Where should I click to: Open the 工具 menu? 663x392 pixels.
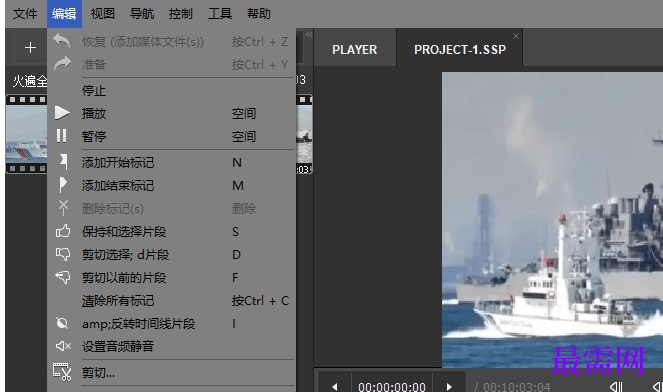[220, 14]
